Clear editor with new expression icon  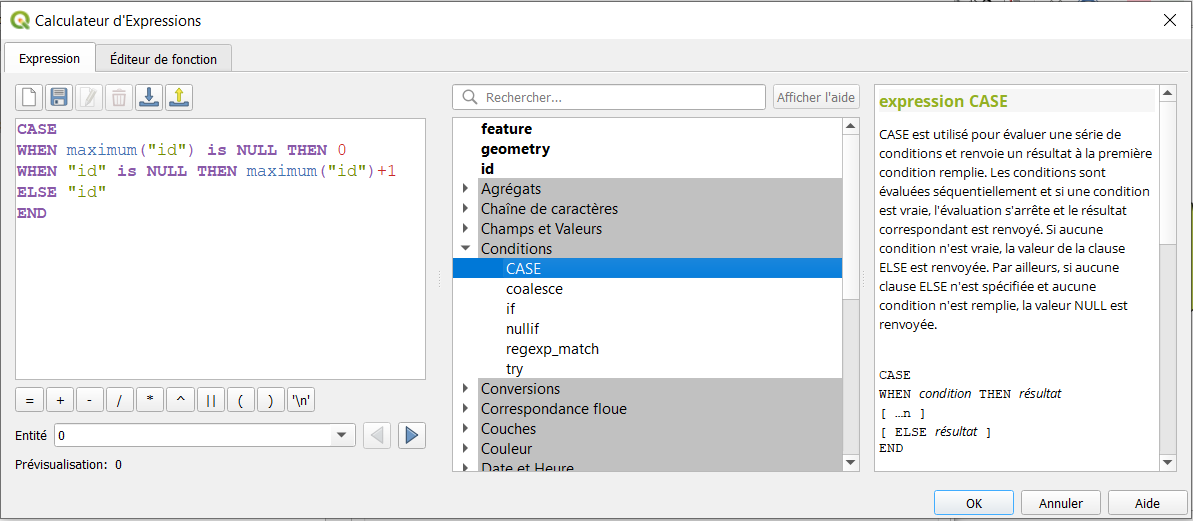29,97
